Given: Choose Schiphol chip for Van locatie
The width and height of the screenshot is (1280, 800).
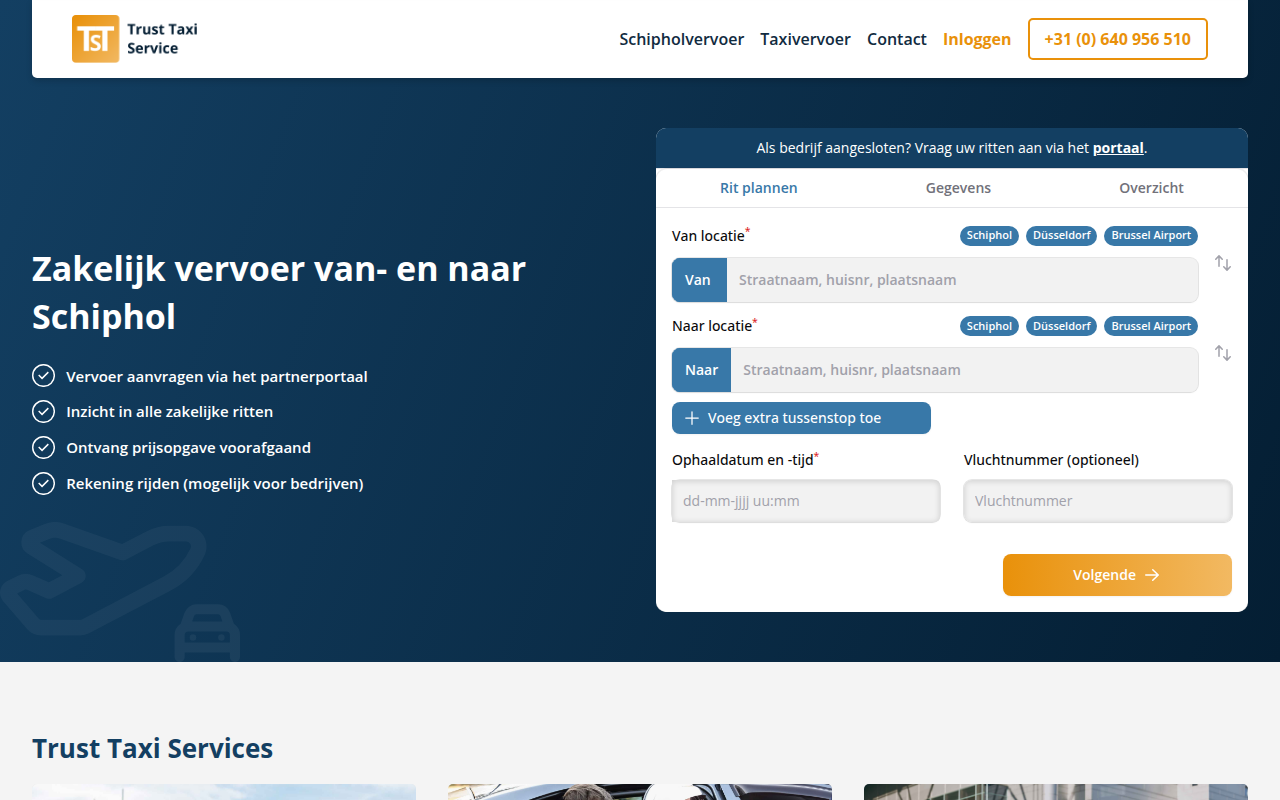Looking at the screenshot, I should 989,236.
